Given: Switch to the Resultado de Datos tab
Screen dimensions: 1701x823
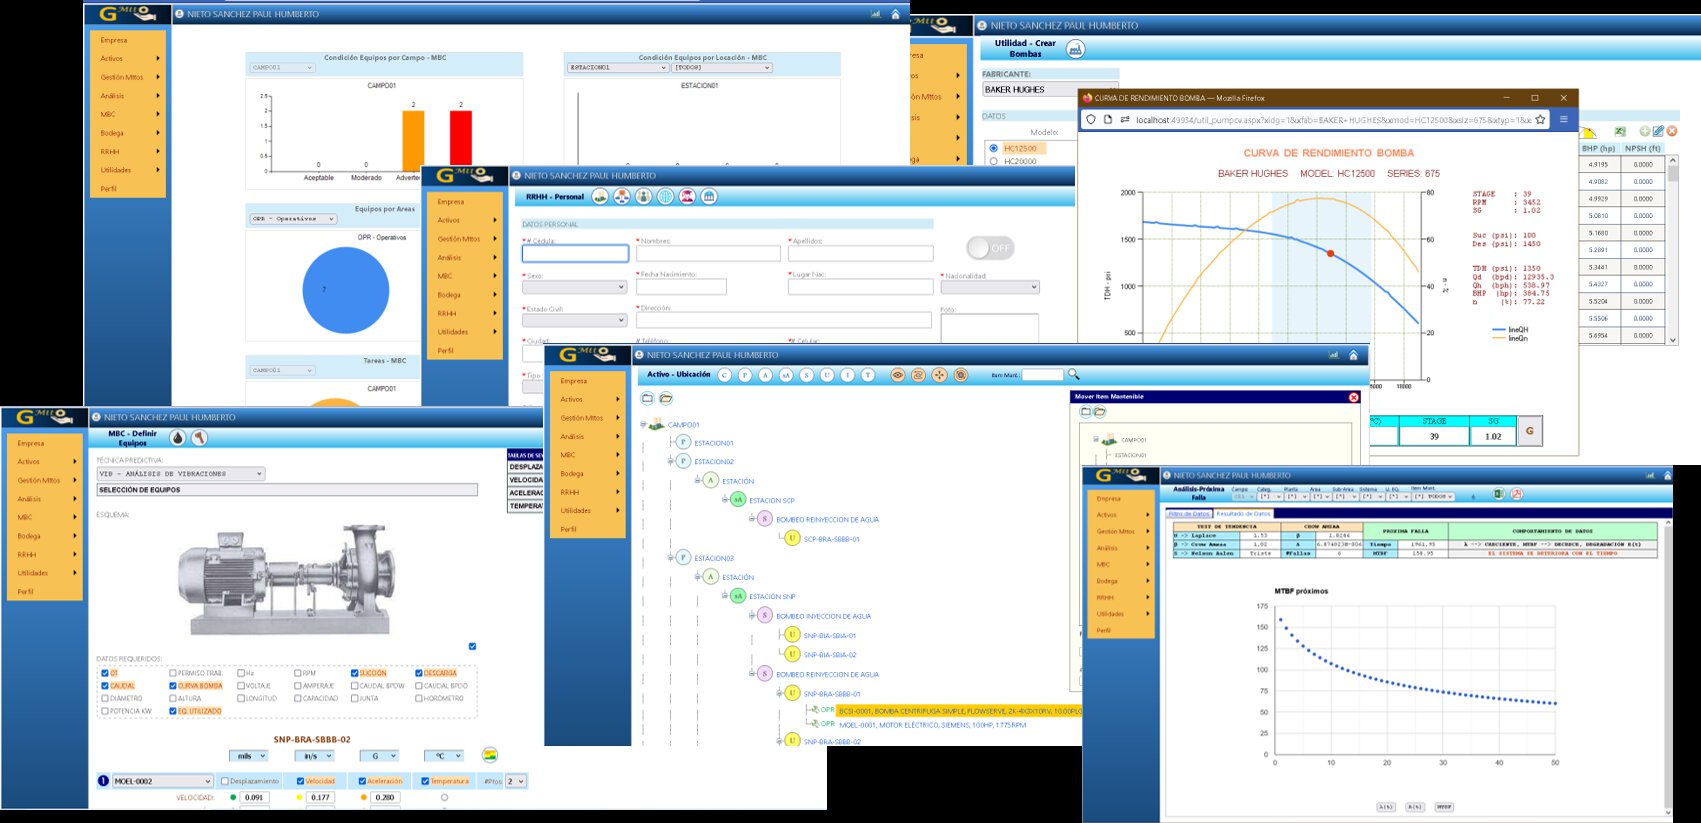Looking at the screenshot, I should click(1243, 514).
